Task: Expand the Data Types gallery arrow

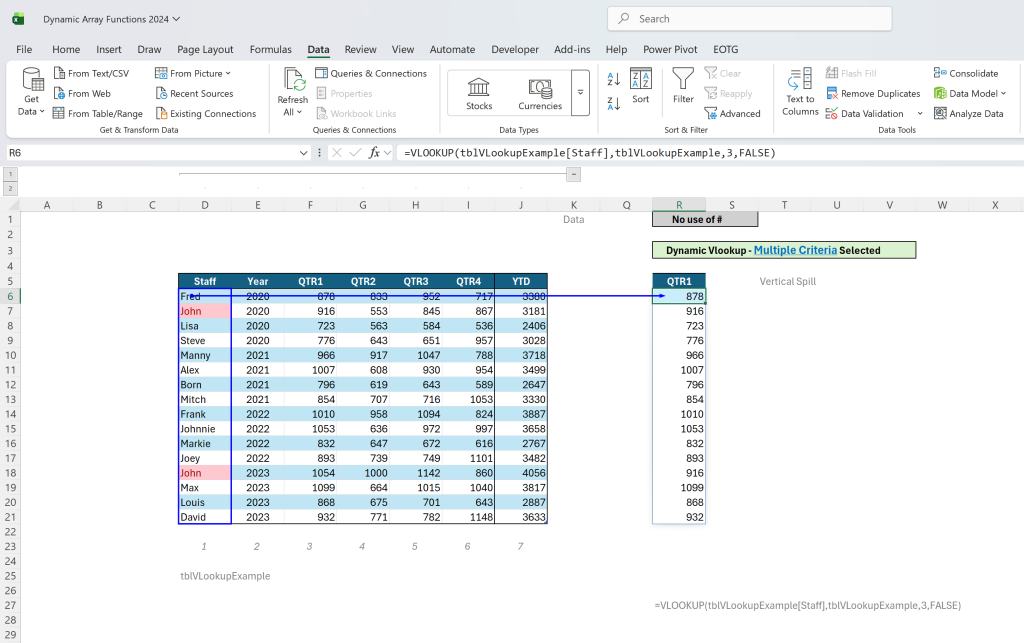Action: pos(580,93)
